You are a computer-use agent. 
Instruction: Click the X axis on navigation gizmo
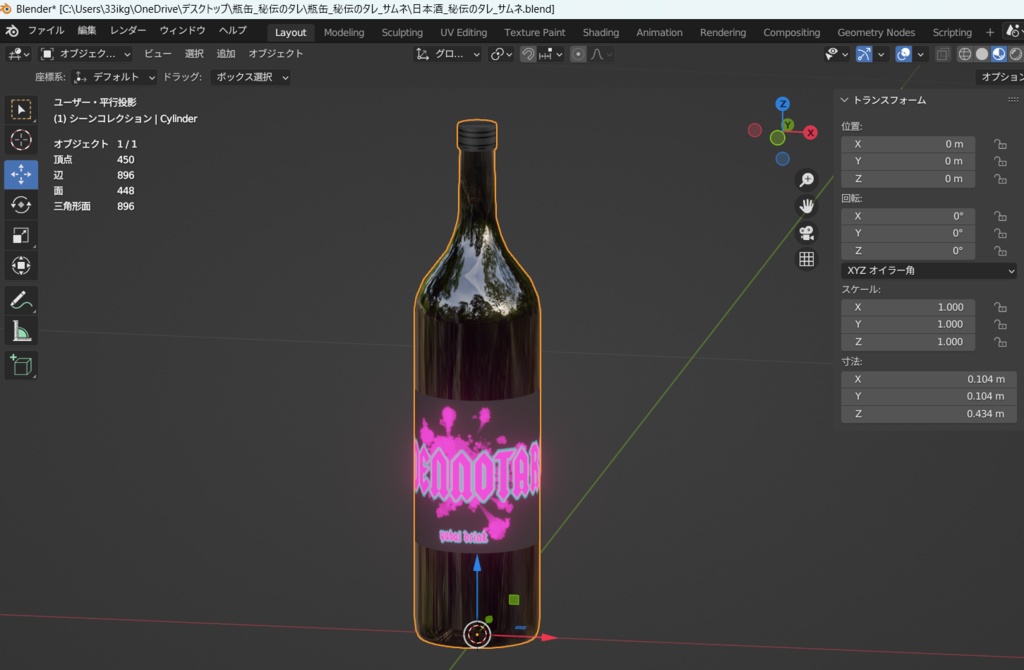[810, 133]
